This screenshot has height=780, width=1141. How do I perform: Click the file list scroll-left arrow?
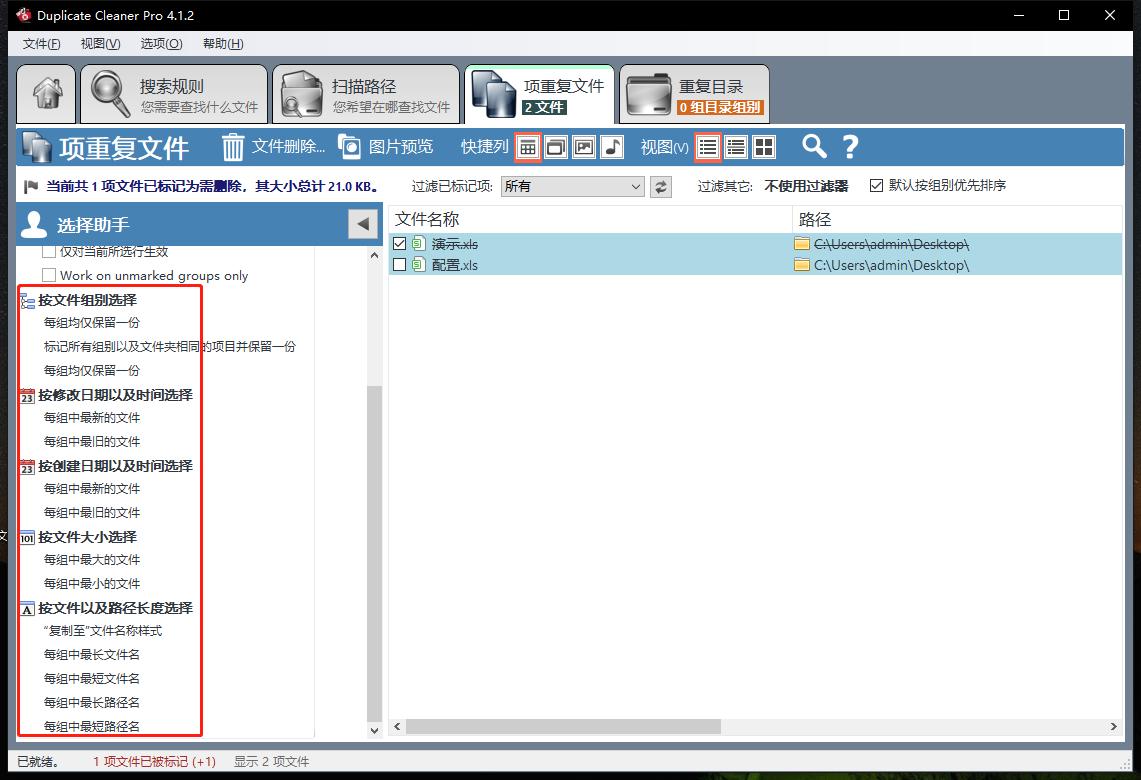[x=397, y=726]
